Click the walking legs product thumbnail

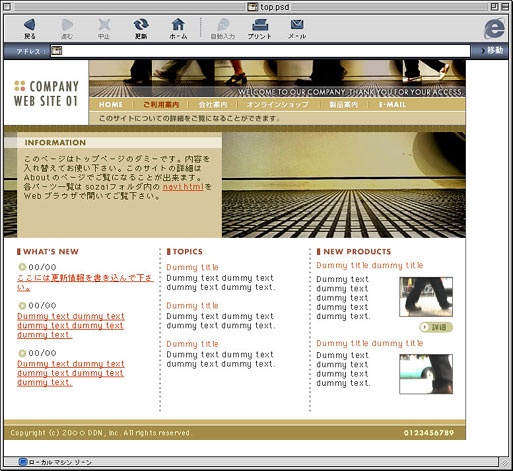(426, 297)
